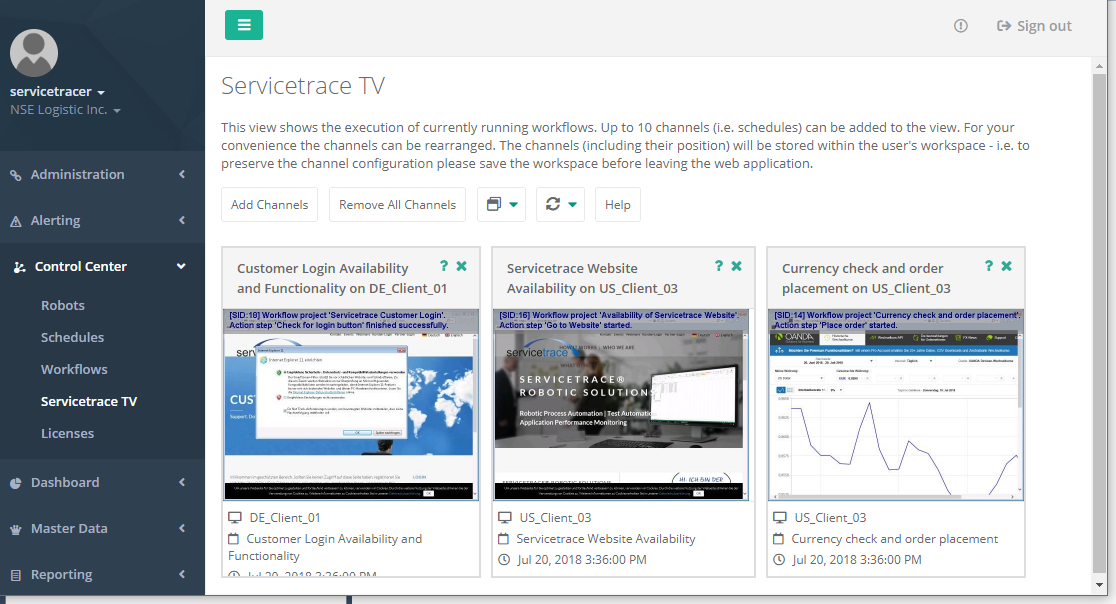Click monitor icon in Servicetrace Website card

tap(505, 517)
